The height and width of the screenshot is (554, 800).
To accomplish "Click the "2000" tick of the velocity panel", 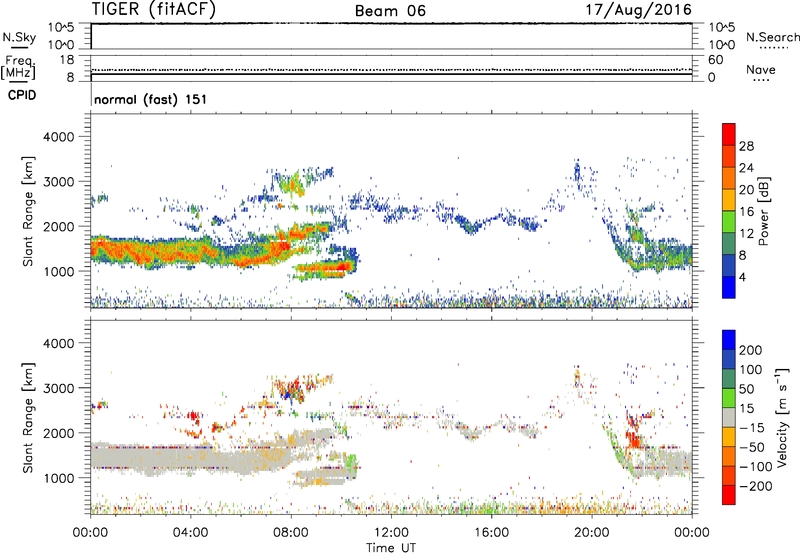I will pos(59,433).
